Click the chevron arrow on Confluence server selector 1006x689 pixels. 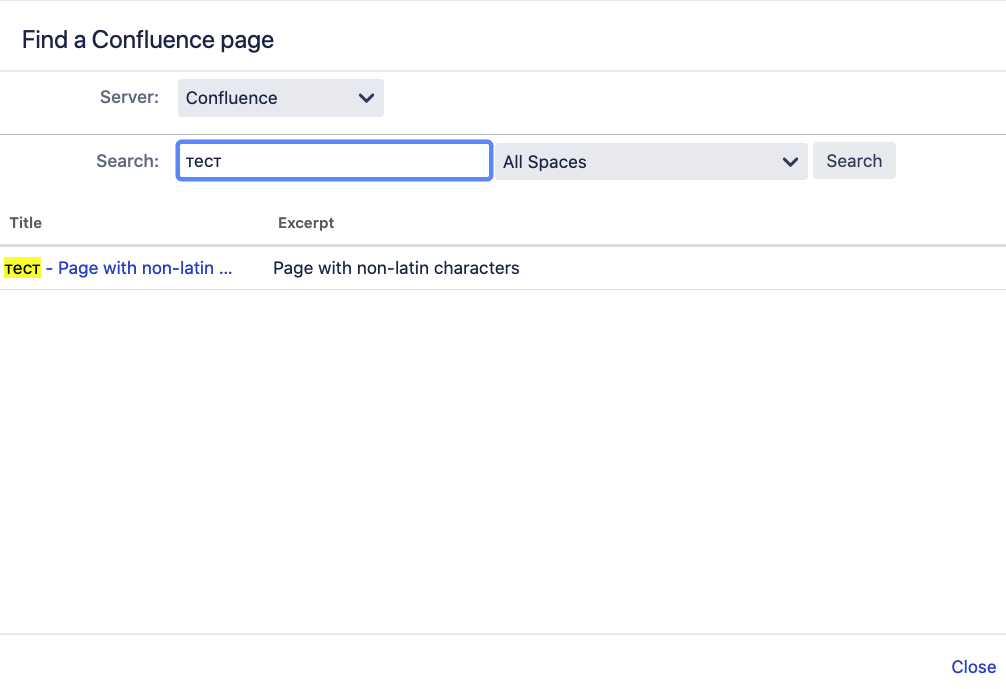coord(366,98)
